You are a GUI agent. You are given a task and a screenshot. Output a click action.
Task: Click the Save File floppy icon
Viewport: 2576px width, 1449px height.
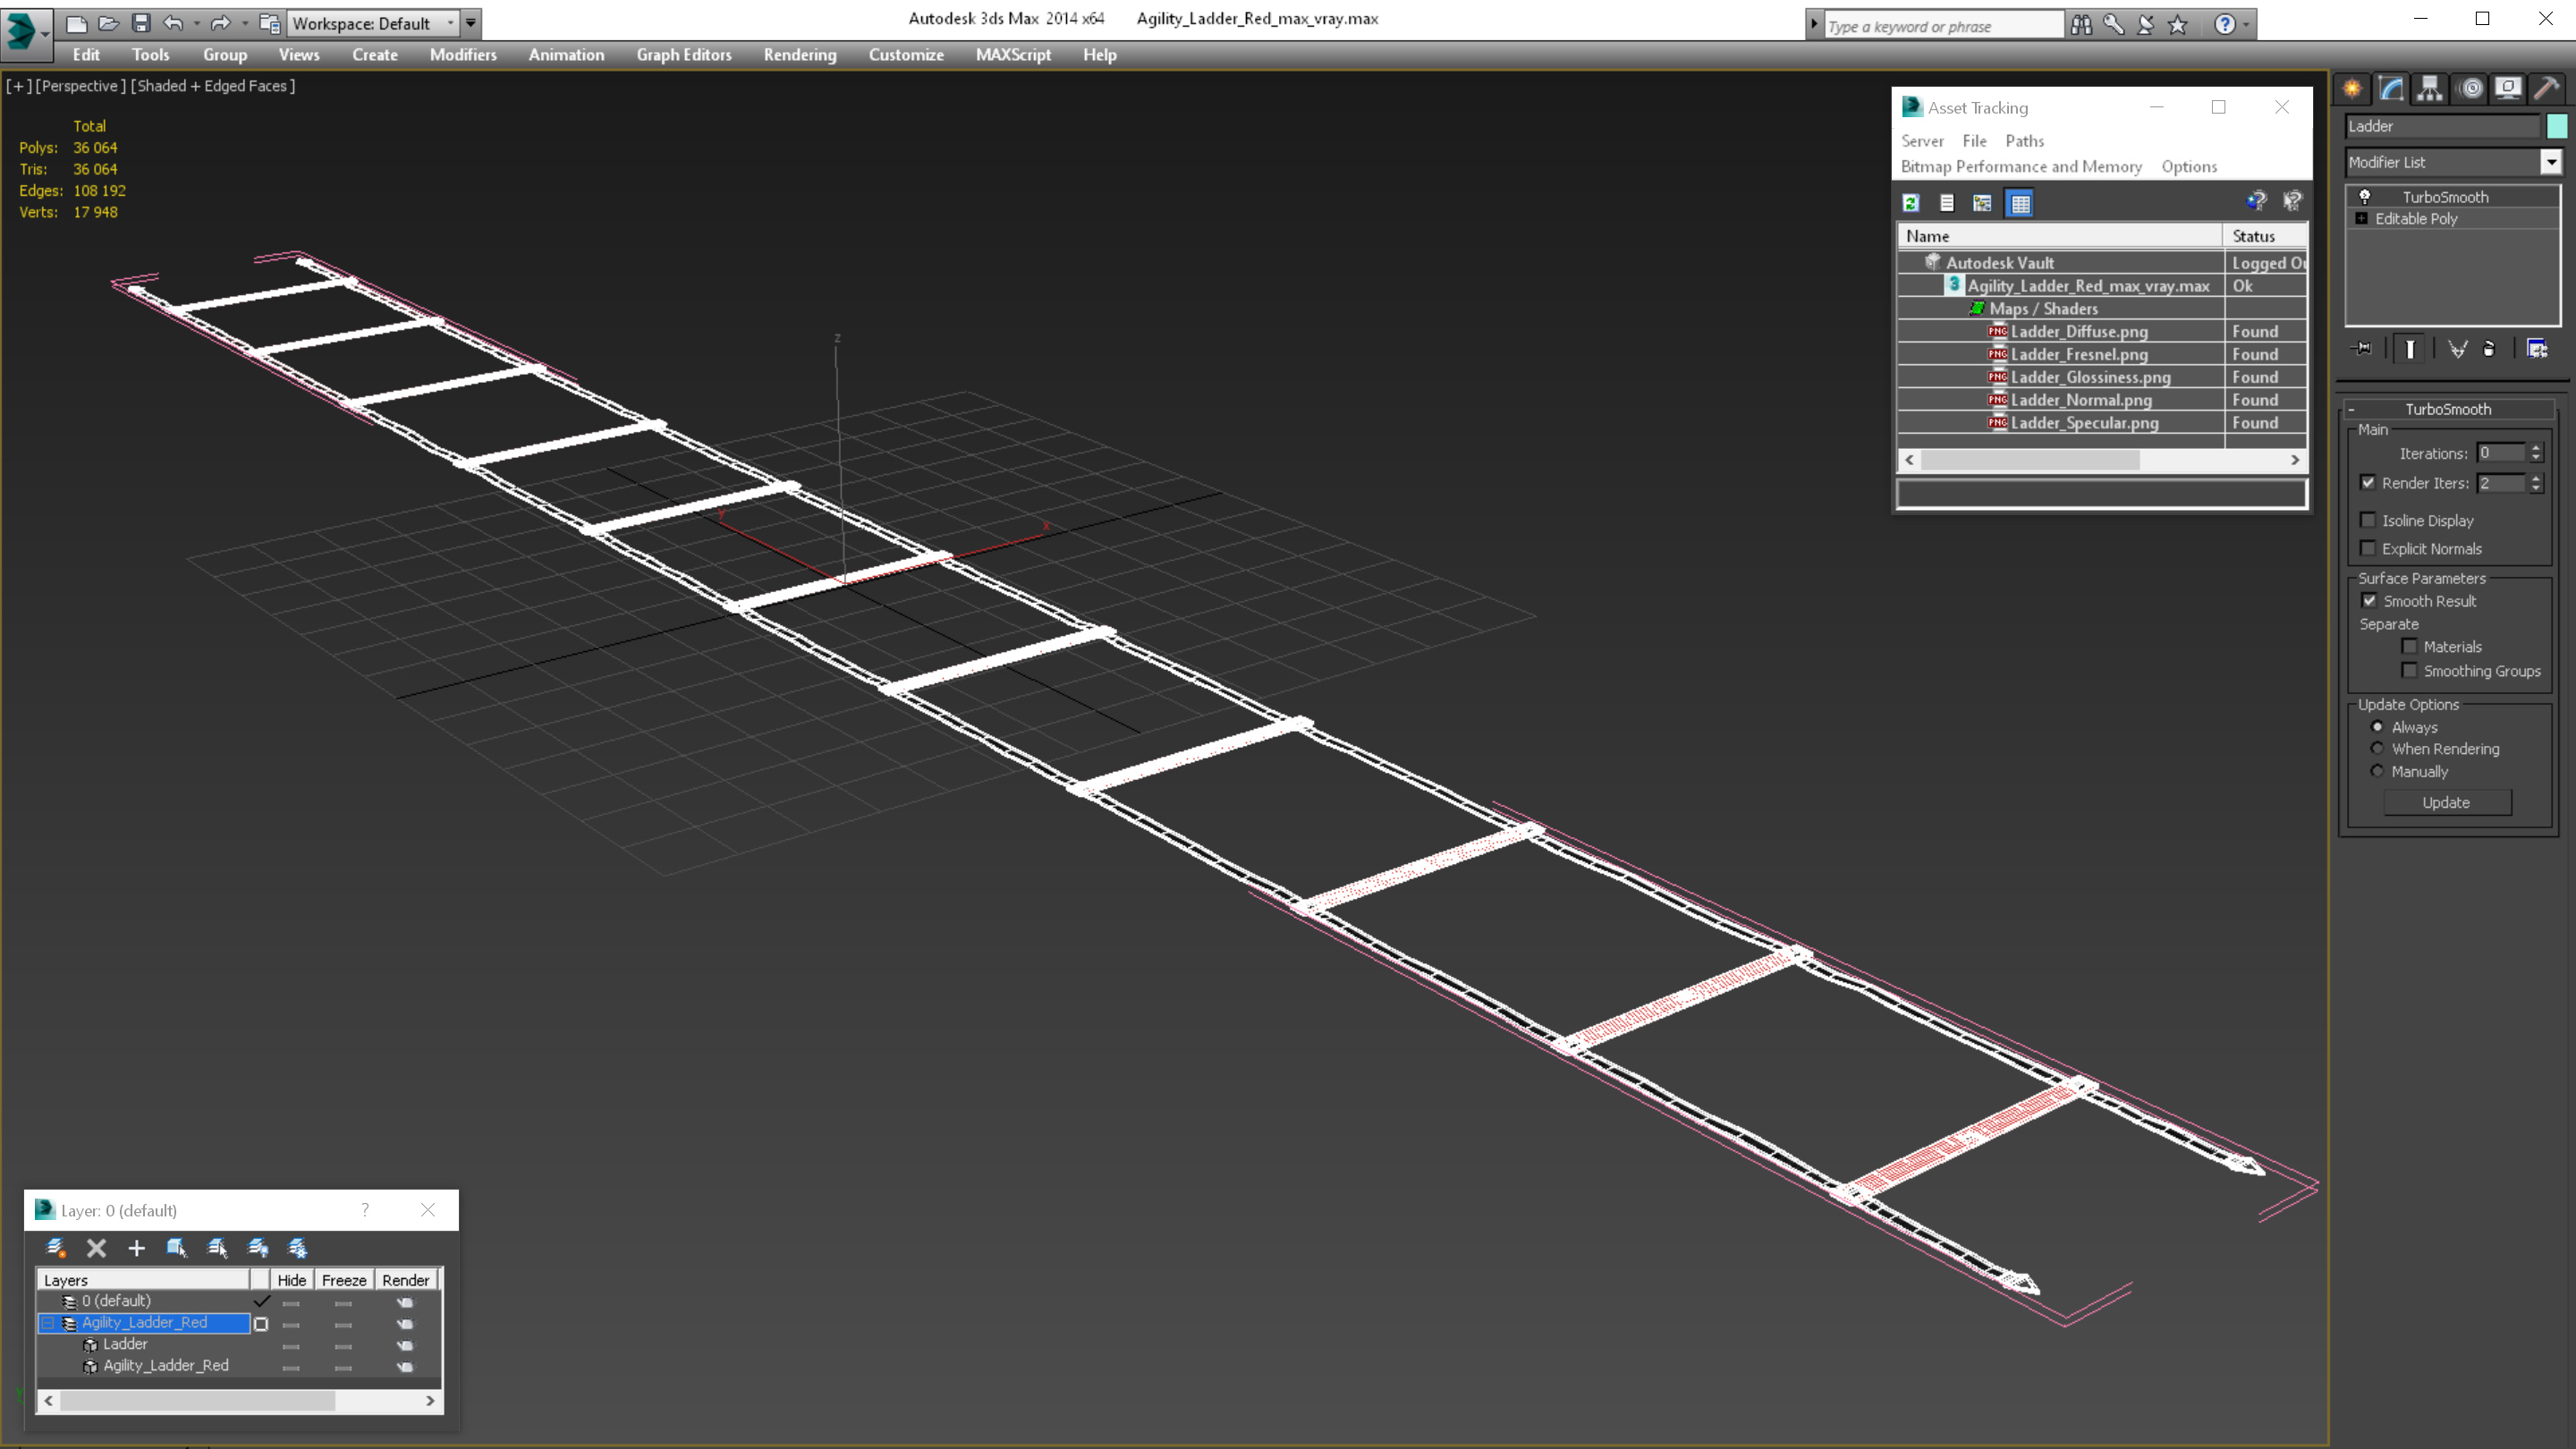(x=141, y=23)
